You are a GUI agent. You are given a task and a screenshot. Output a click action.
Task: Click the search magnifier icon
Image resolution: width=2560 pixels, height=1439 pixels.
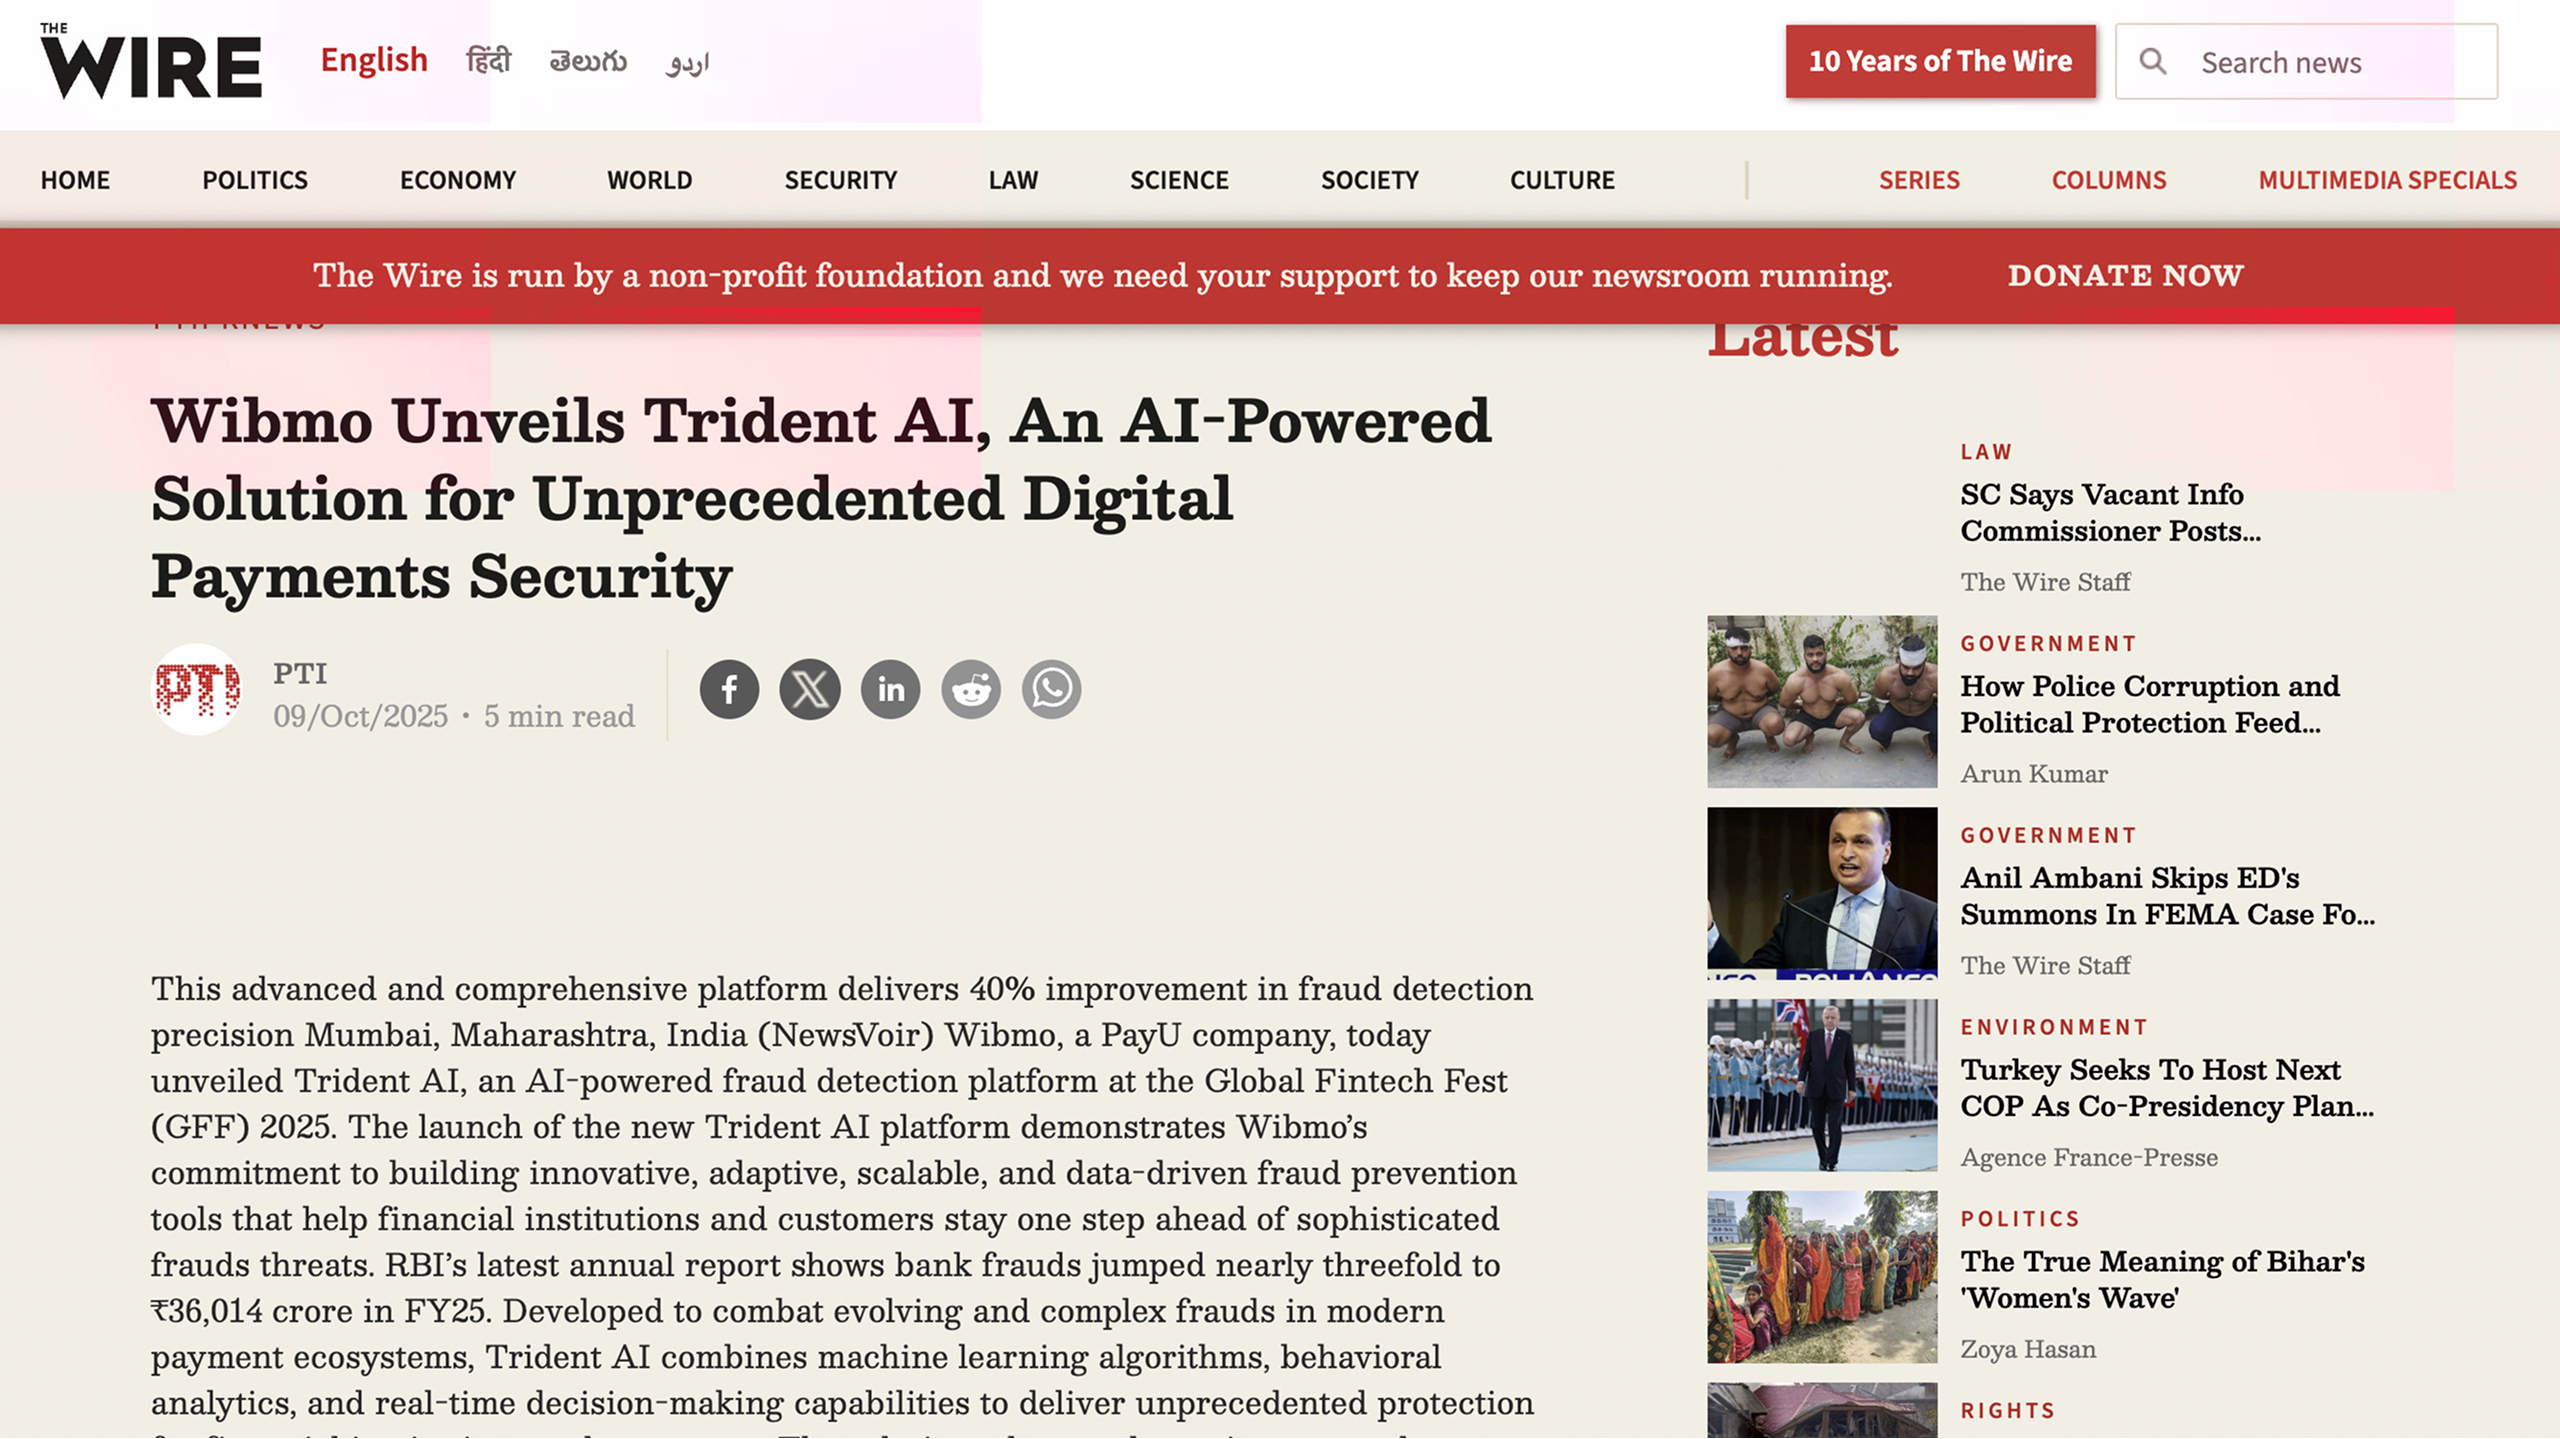(2153, 62)
